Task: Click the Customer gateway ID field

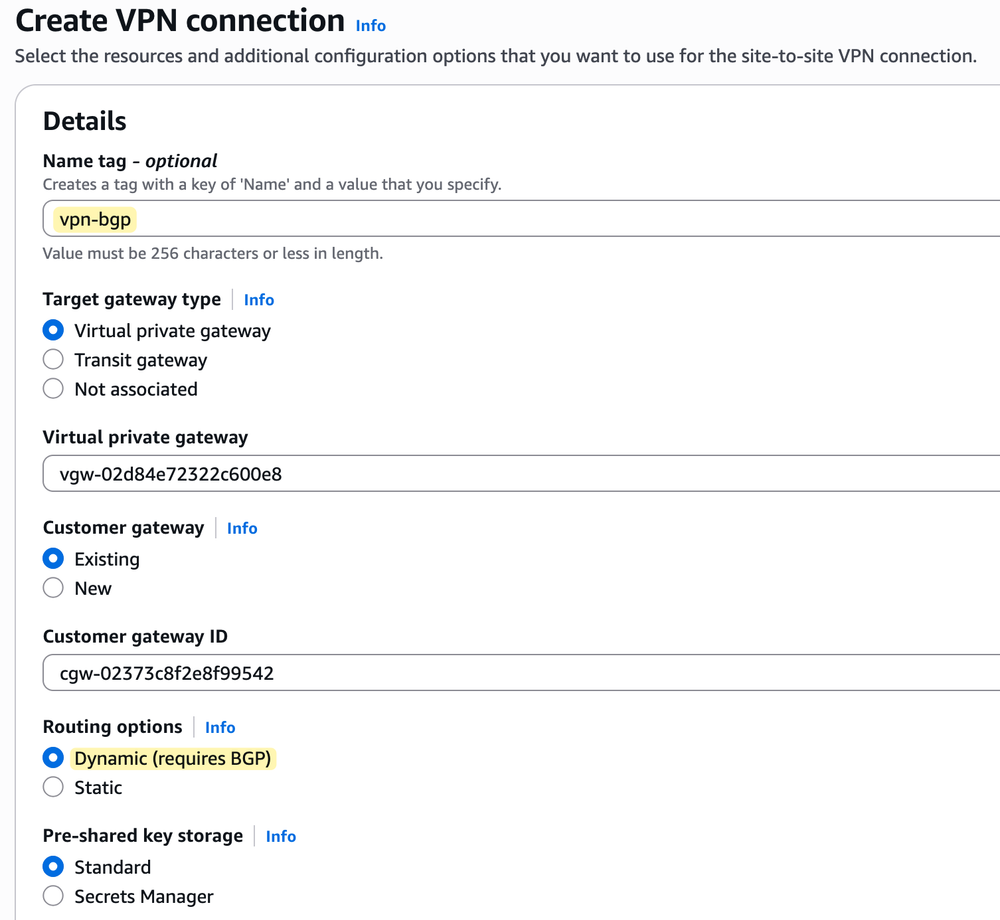Action: tap(400, 672)
